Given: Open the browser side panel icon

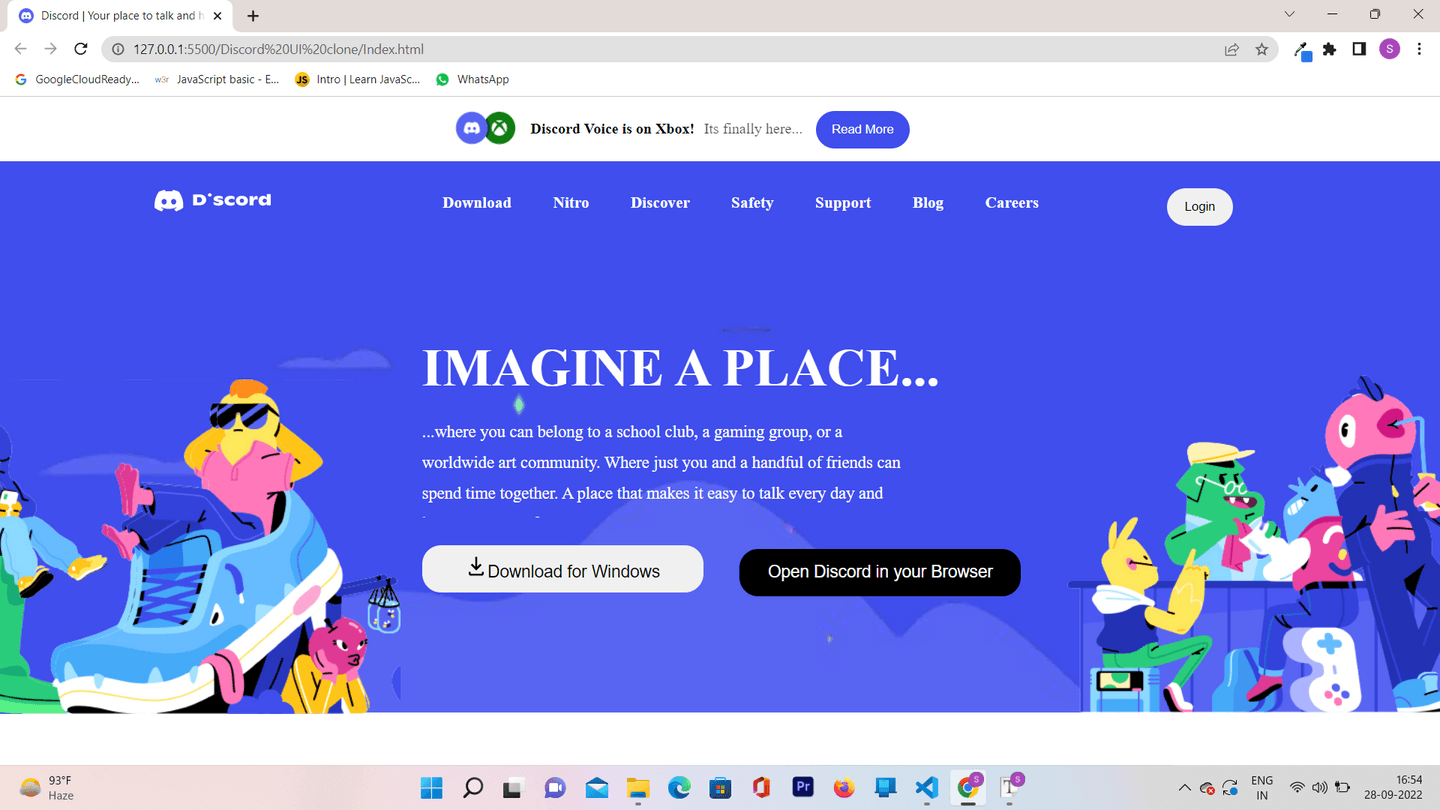Looking at the screenshot, I should [x=1359, y=49].
